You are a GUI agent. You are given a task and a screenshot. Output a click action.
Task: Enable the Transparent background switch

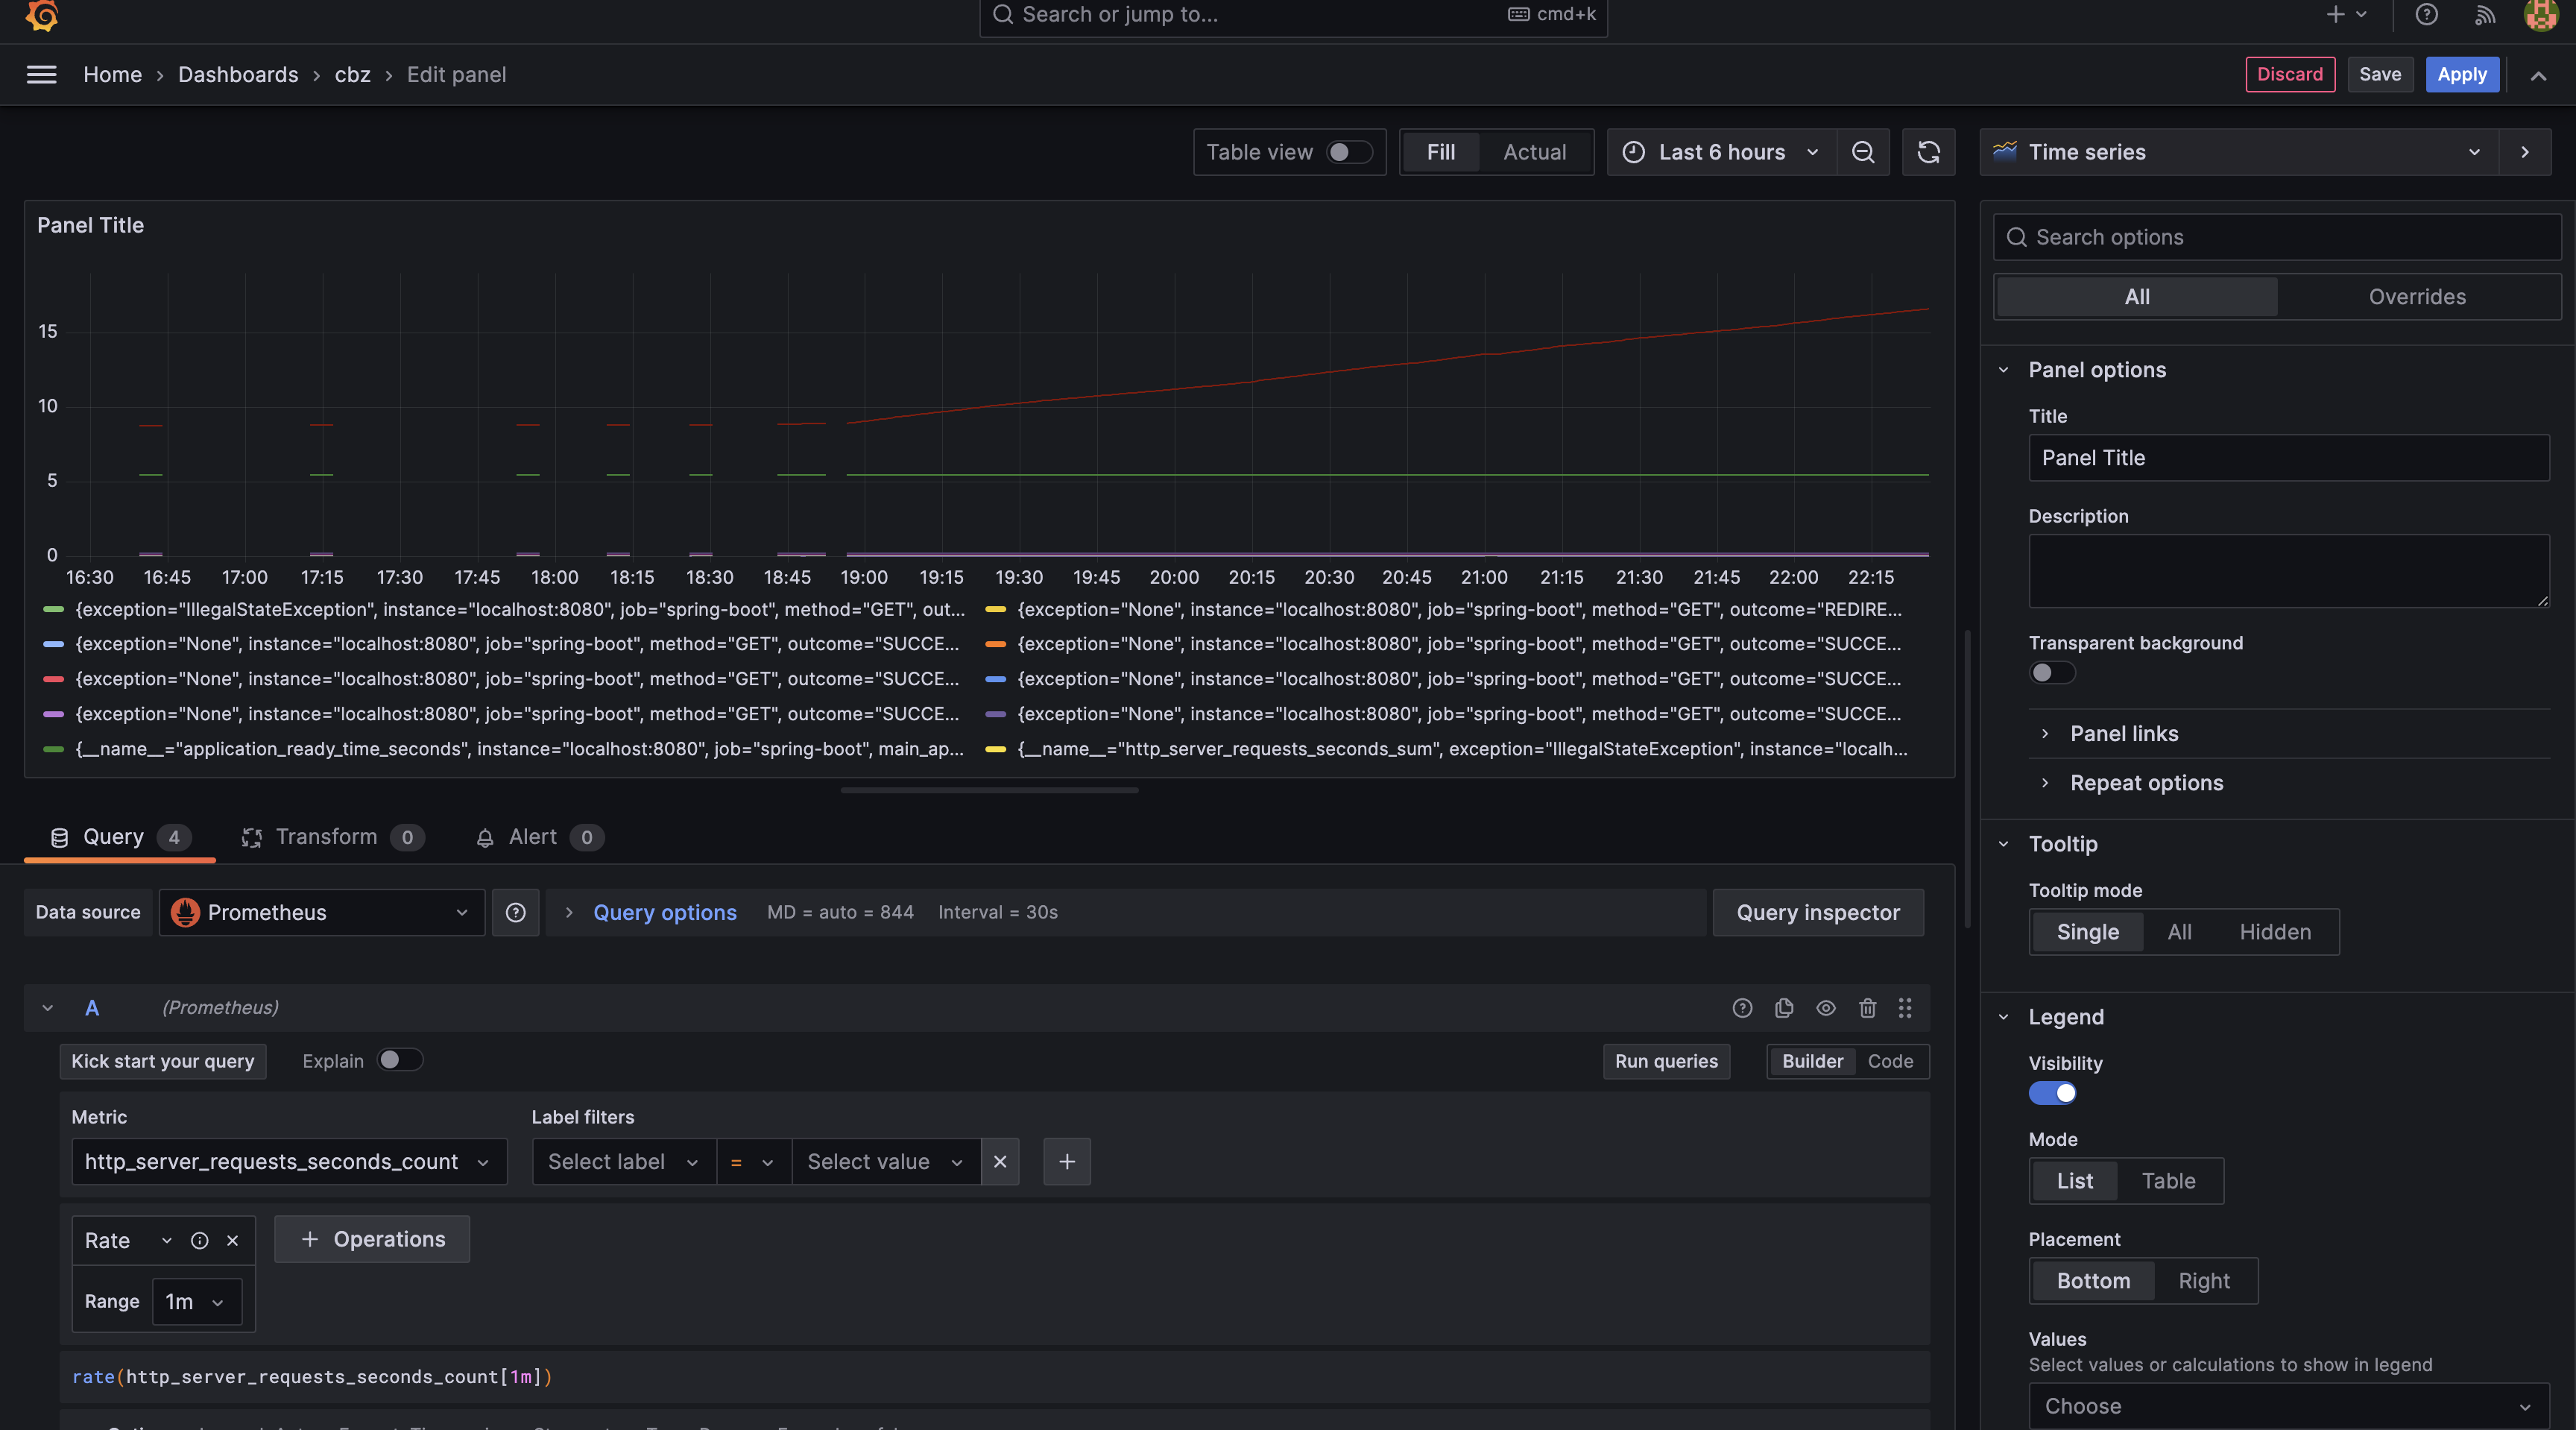click(2052, 673)
